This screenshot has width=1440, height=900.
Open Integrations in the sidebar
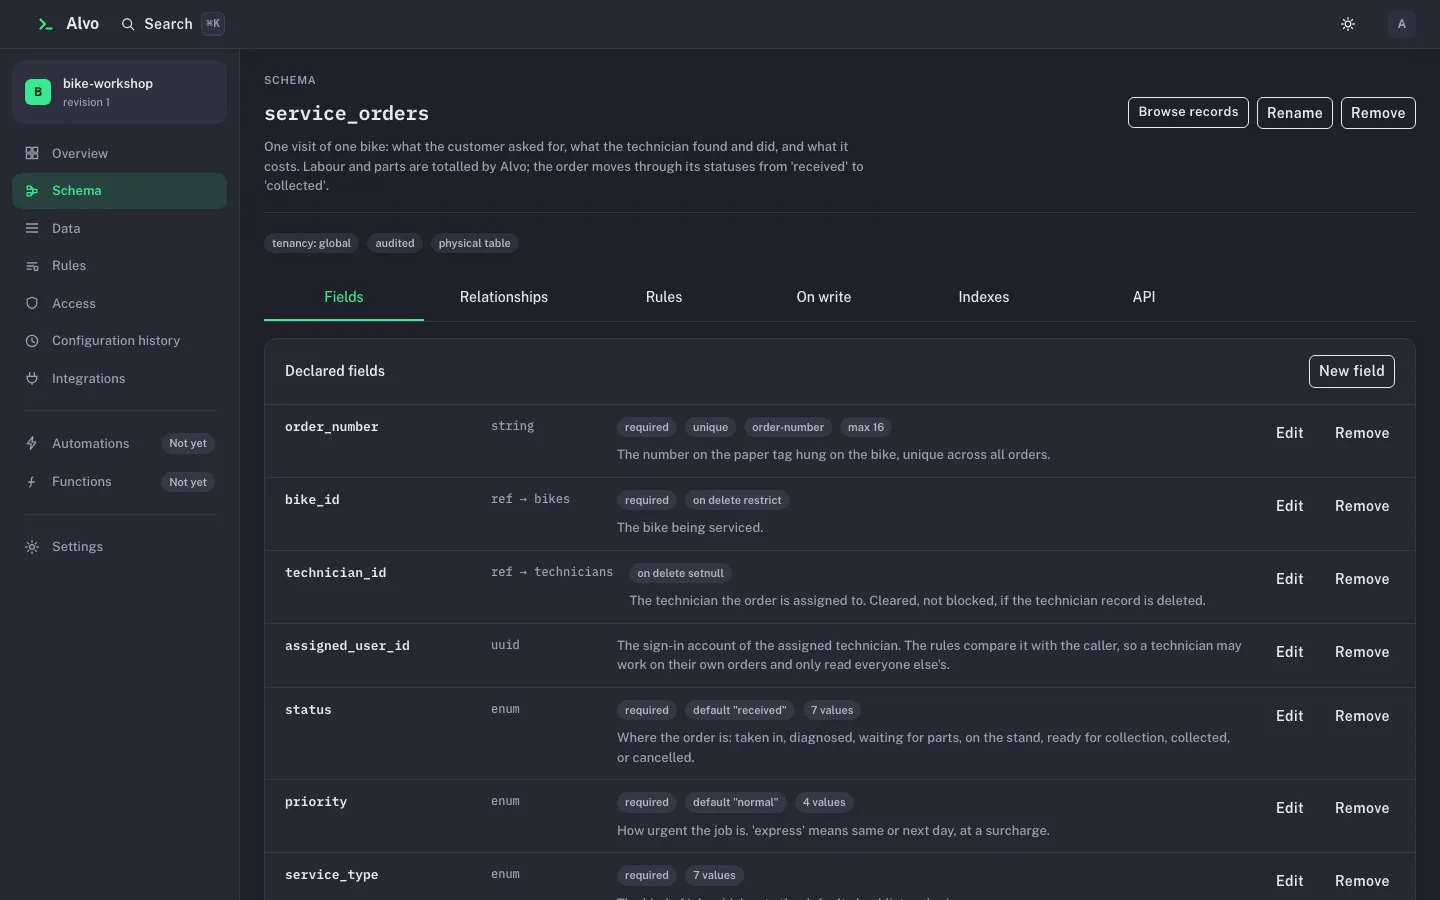(x=119, y=378)
